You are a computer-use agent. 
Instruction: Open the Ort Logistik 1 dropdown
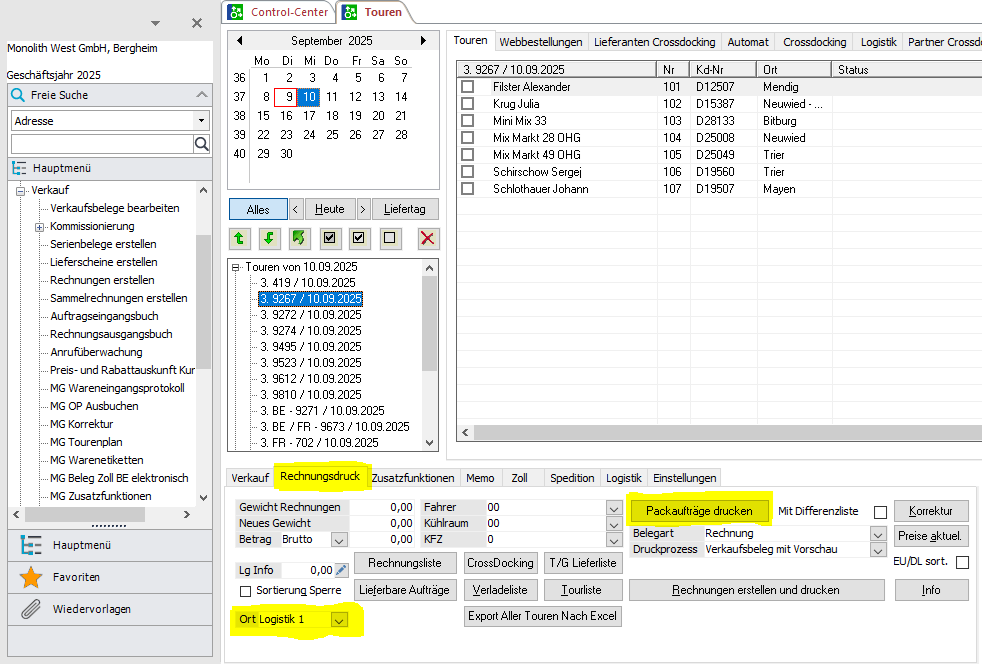(339, 620)
